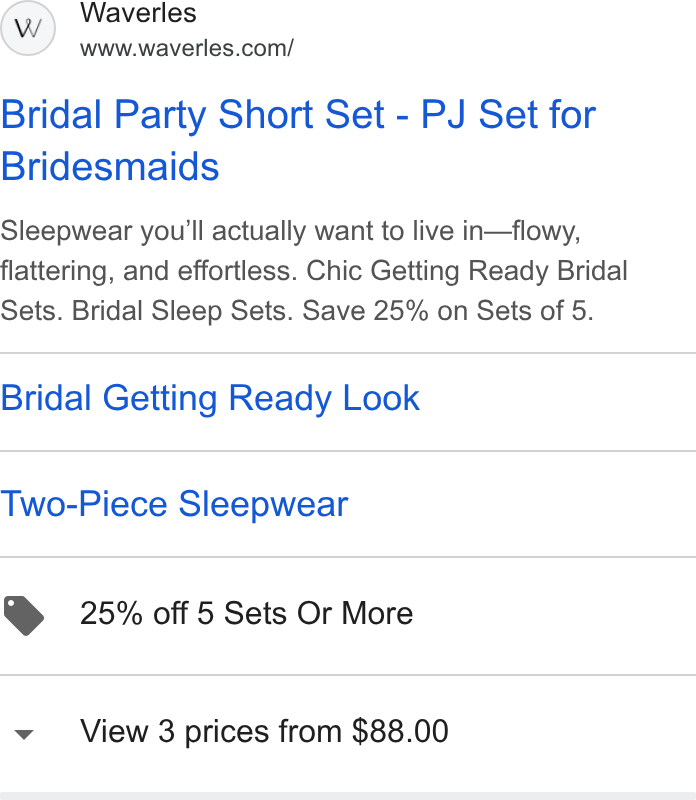Click the $88.00 starting price text
This screenshot has height=800, width=696.
coord(400,731)
